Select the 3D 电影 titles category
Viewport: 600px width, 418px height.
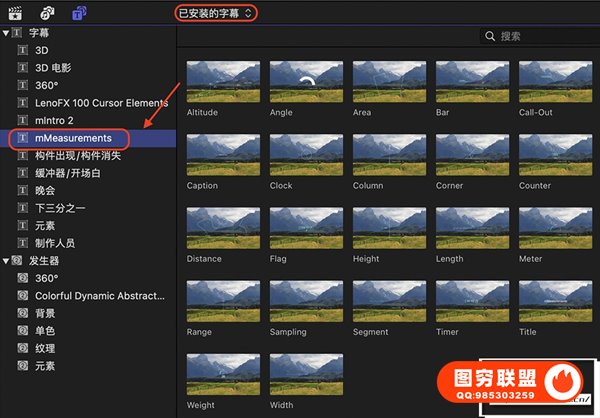pyautogui.click(x=53, y=68)
